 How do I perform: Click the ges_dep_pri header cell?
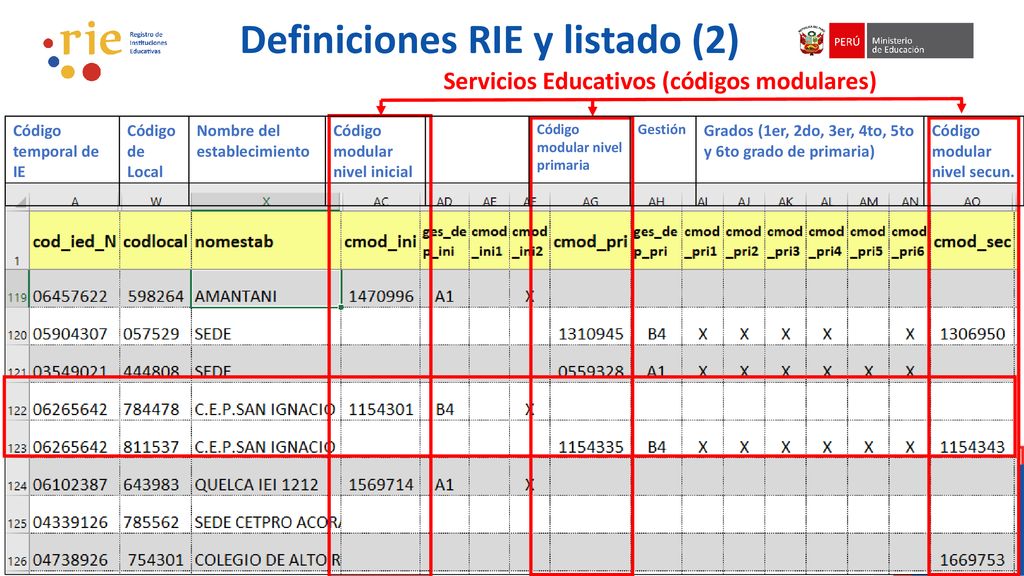(656, 241)
